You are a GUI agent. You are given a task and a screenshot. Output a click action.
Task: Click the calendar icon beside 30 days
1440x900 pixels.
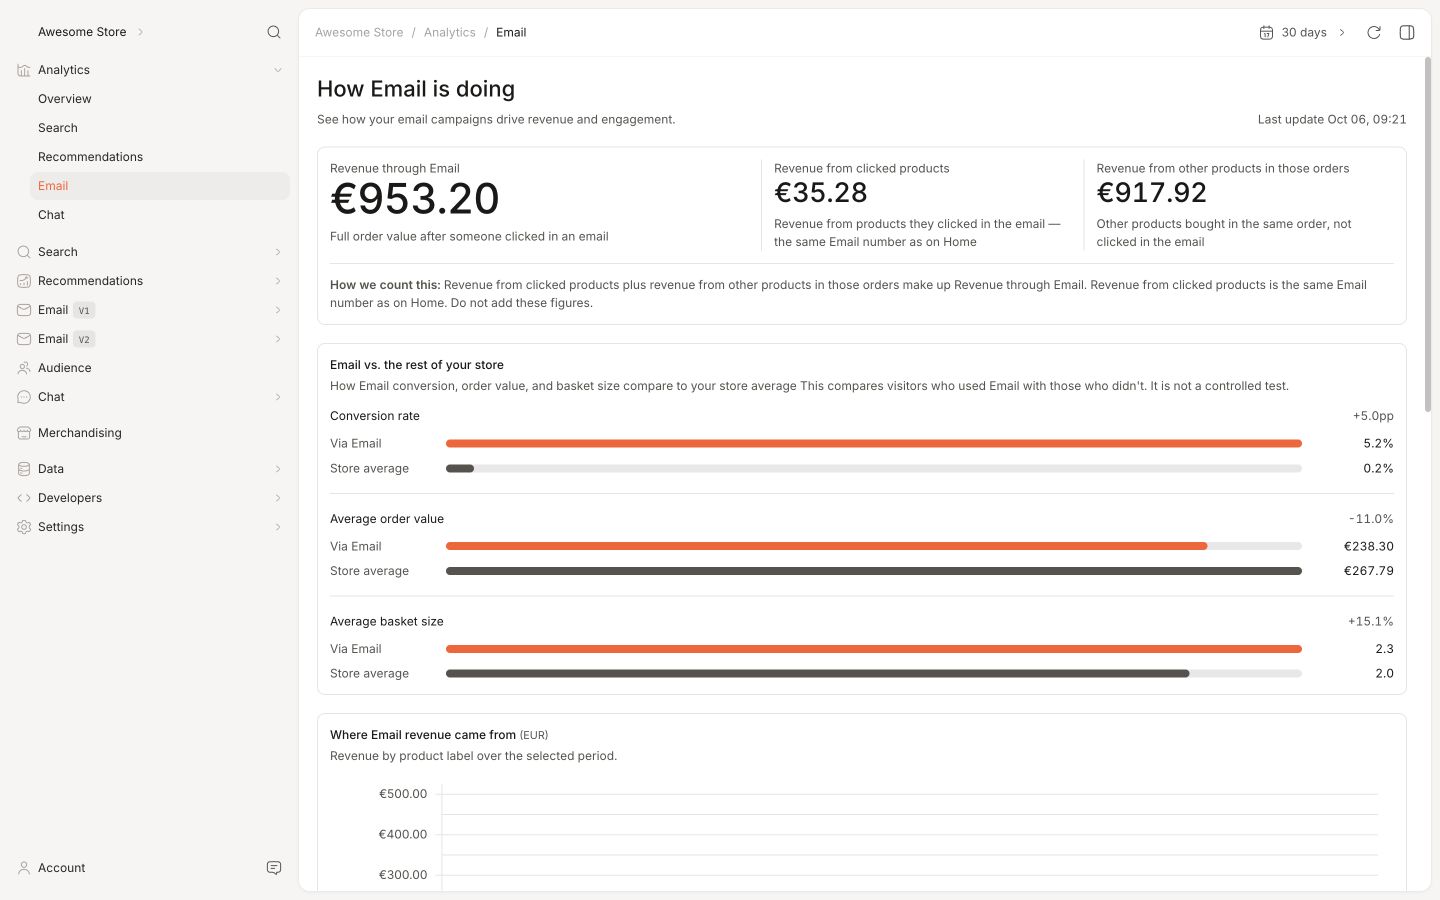[x=1266, y=32]
